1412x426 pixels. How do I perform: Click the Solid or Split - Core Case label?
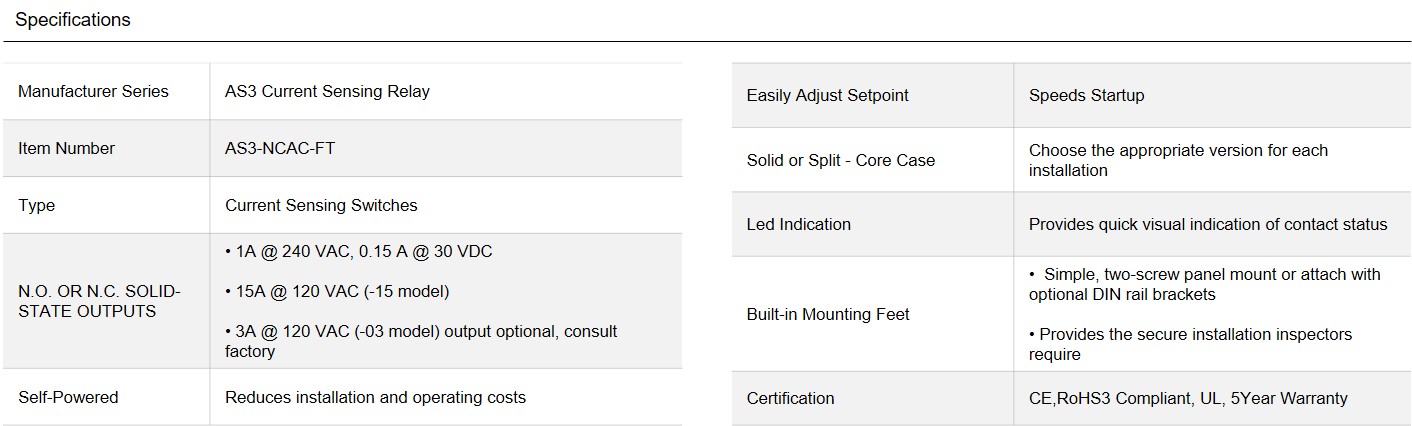[841, 160]
